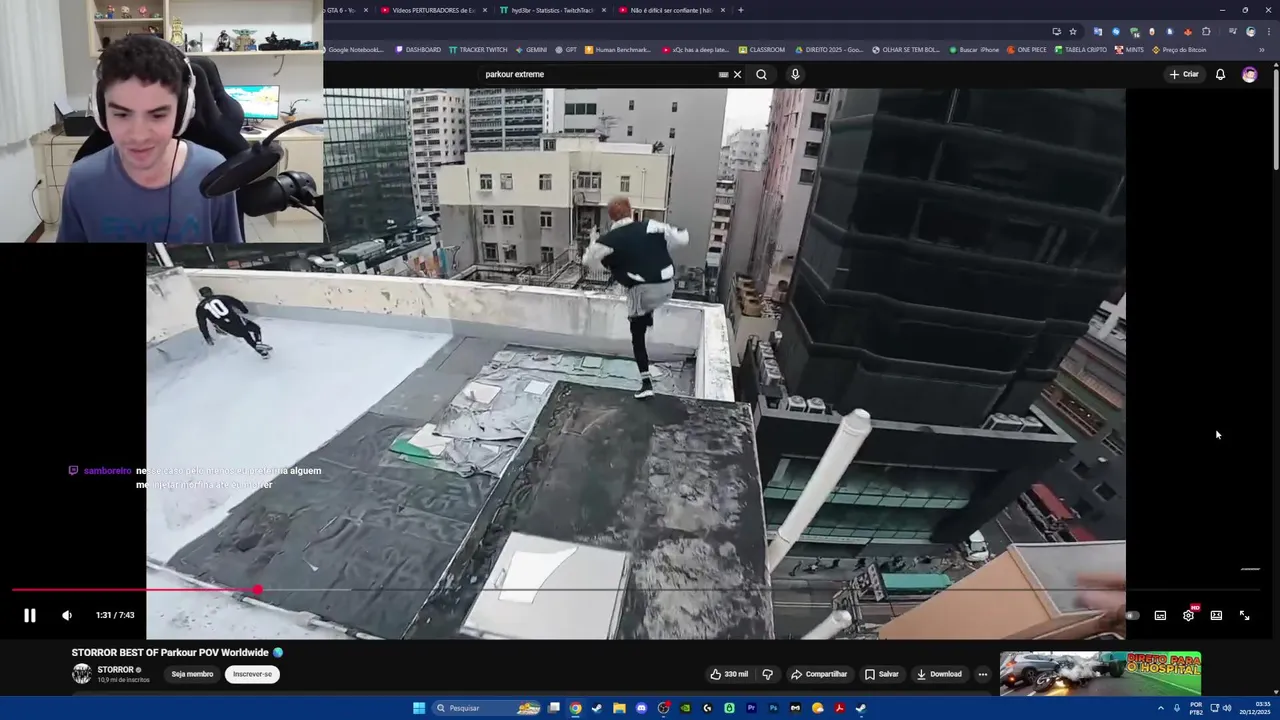Pause the video playback

30,615
